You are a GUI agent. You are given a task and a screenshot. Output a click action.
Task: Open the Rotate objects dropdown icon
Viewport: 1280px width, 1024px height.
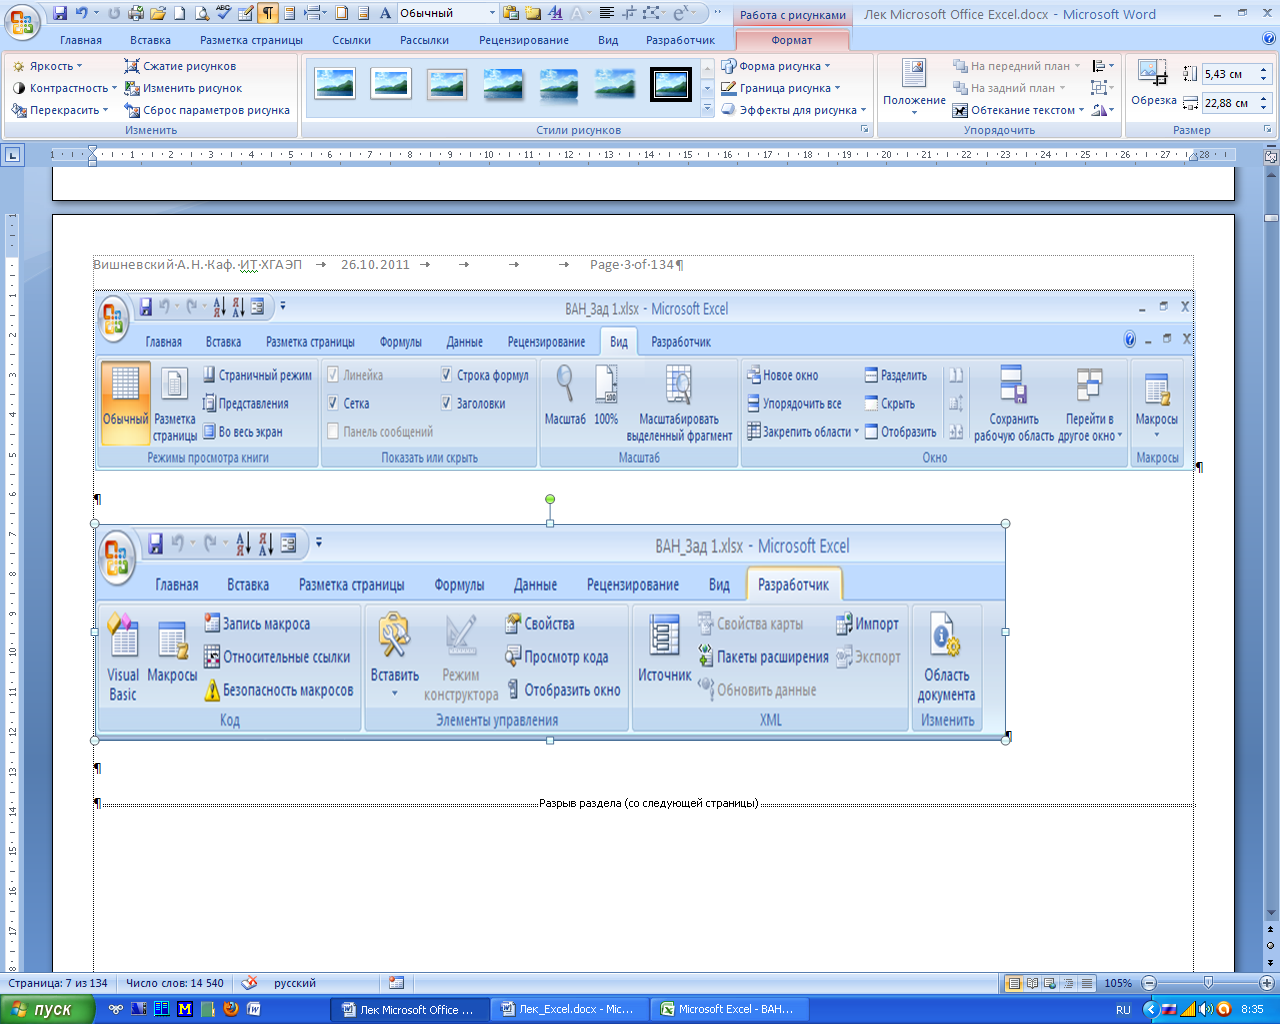click(x=1103, y=110)
